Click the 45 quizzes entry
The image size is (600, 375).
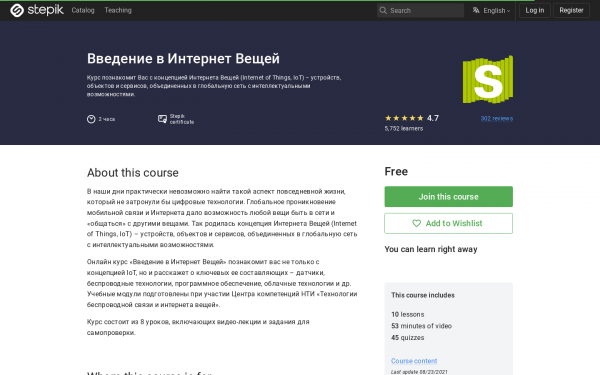(x=408, y=338)
